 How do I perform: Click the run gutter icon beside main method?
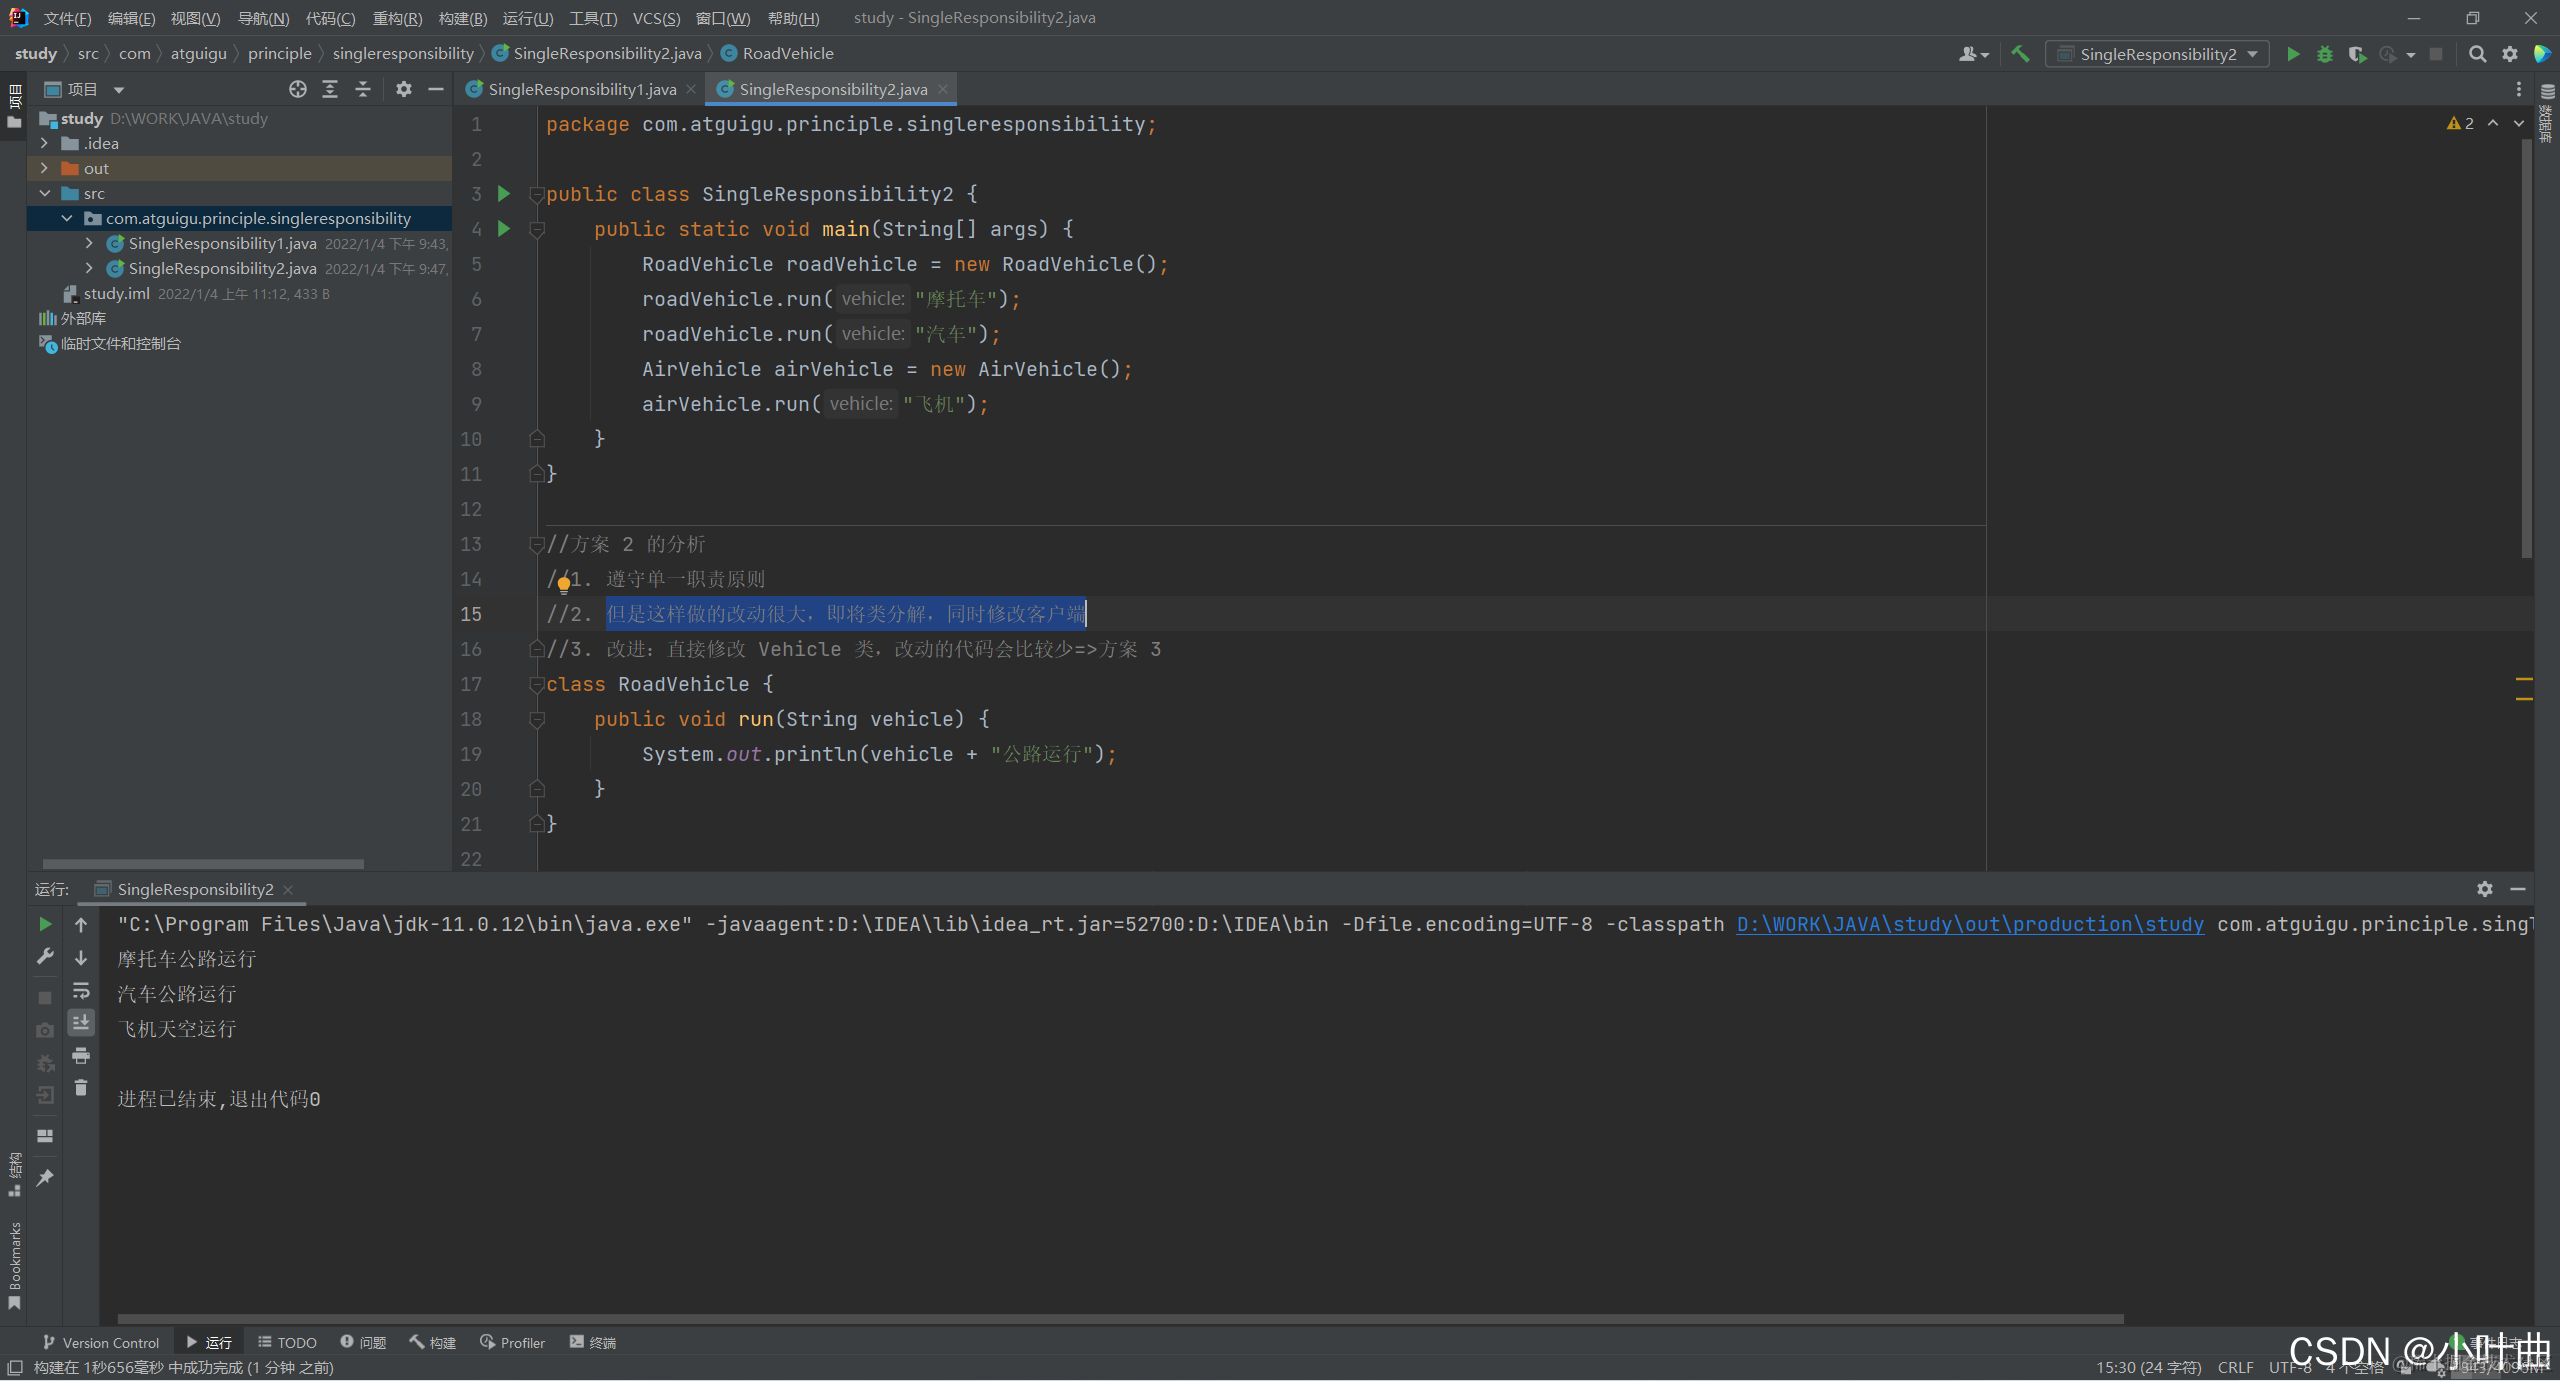tap(504, 229)
